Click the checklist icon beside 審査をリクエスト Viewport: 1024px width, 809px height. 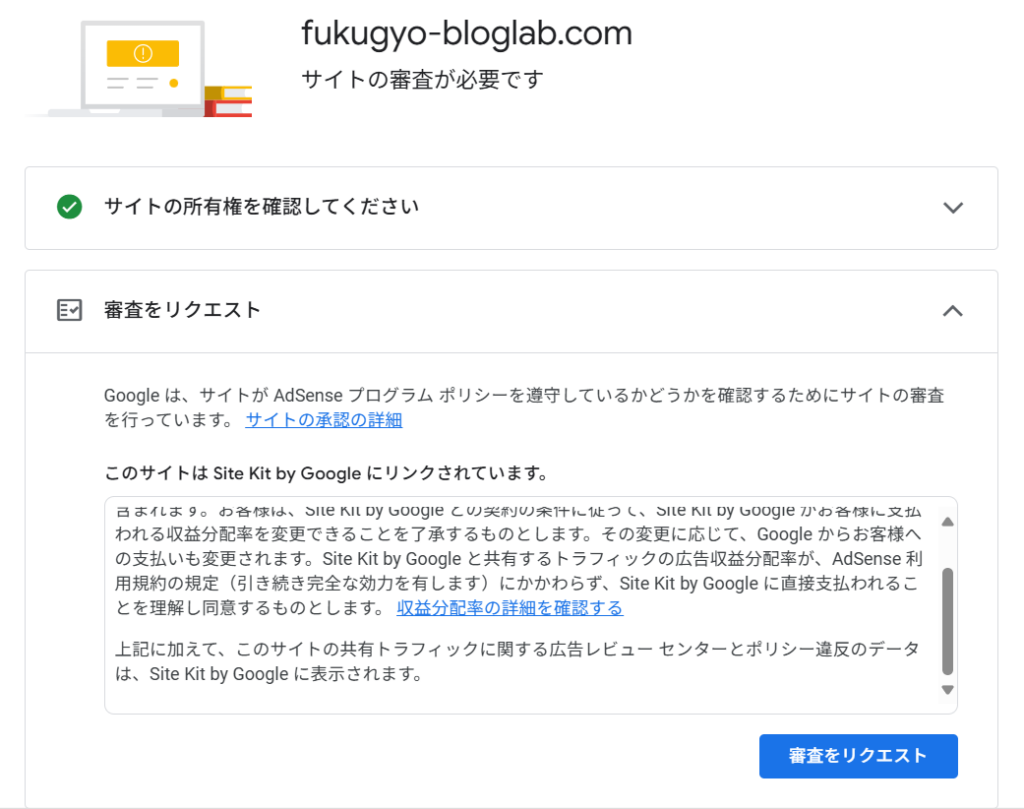tap(69, 310)
